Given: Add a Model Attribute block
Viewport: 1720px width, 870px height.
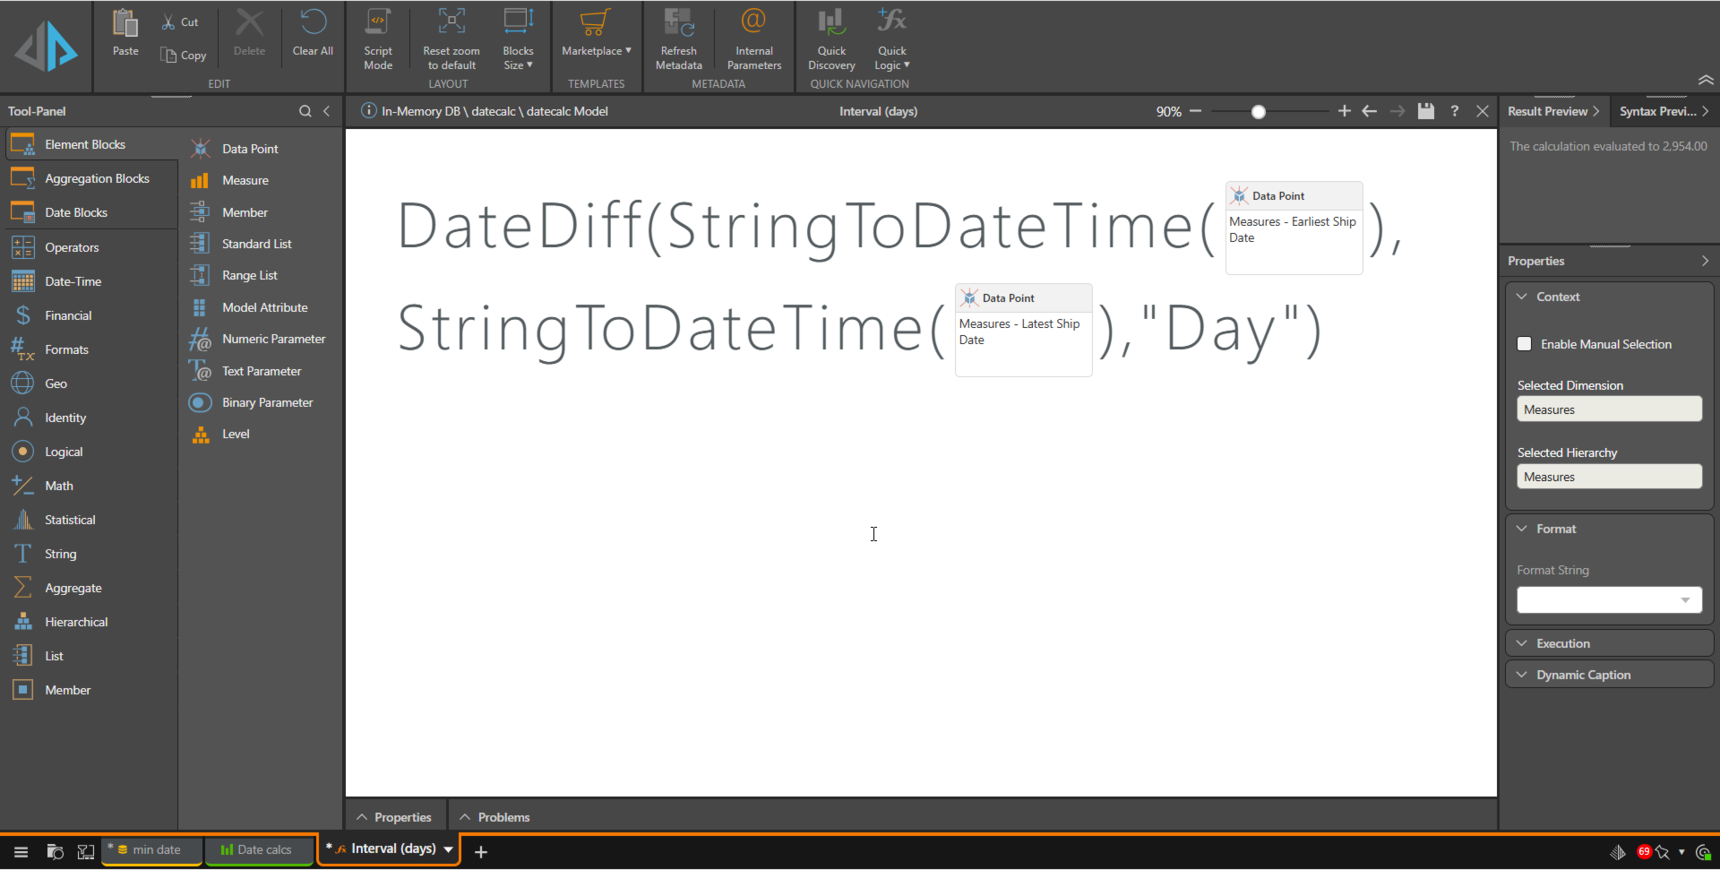Looking at the screenshot, I should [265, 308].
